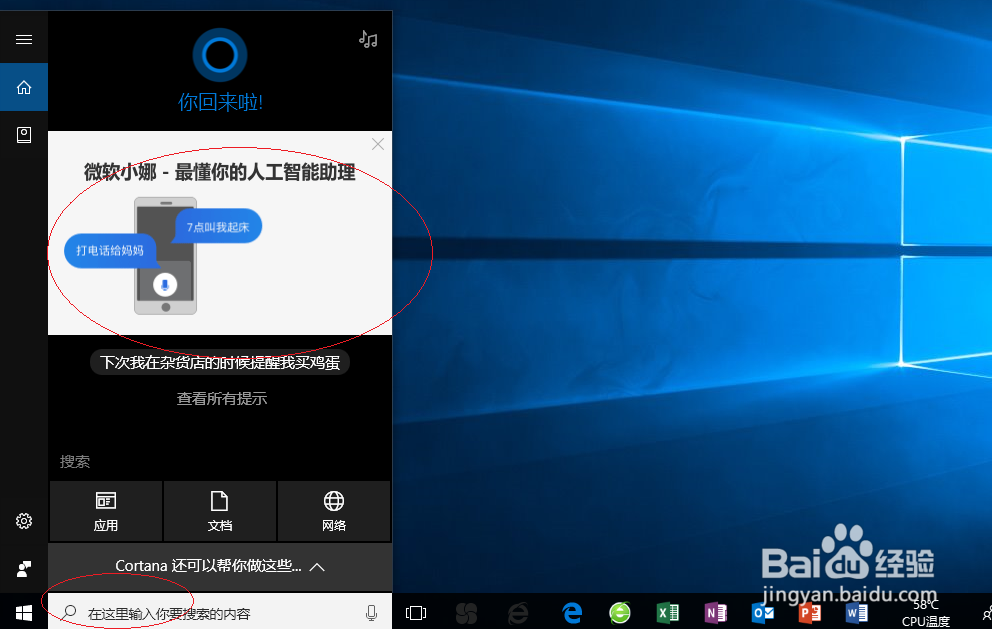Click the 搜索 section heading

pos(75,462)
